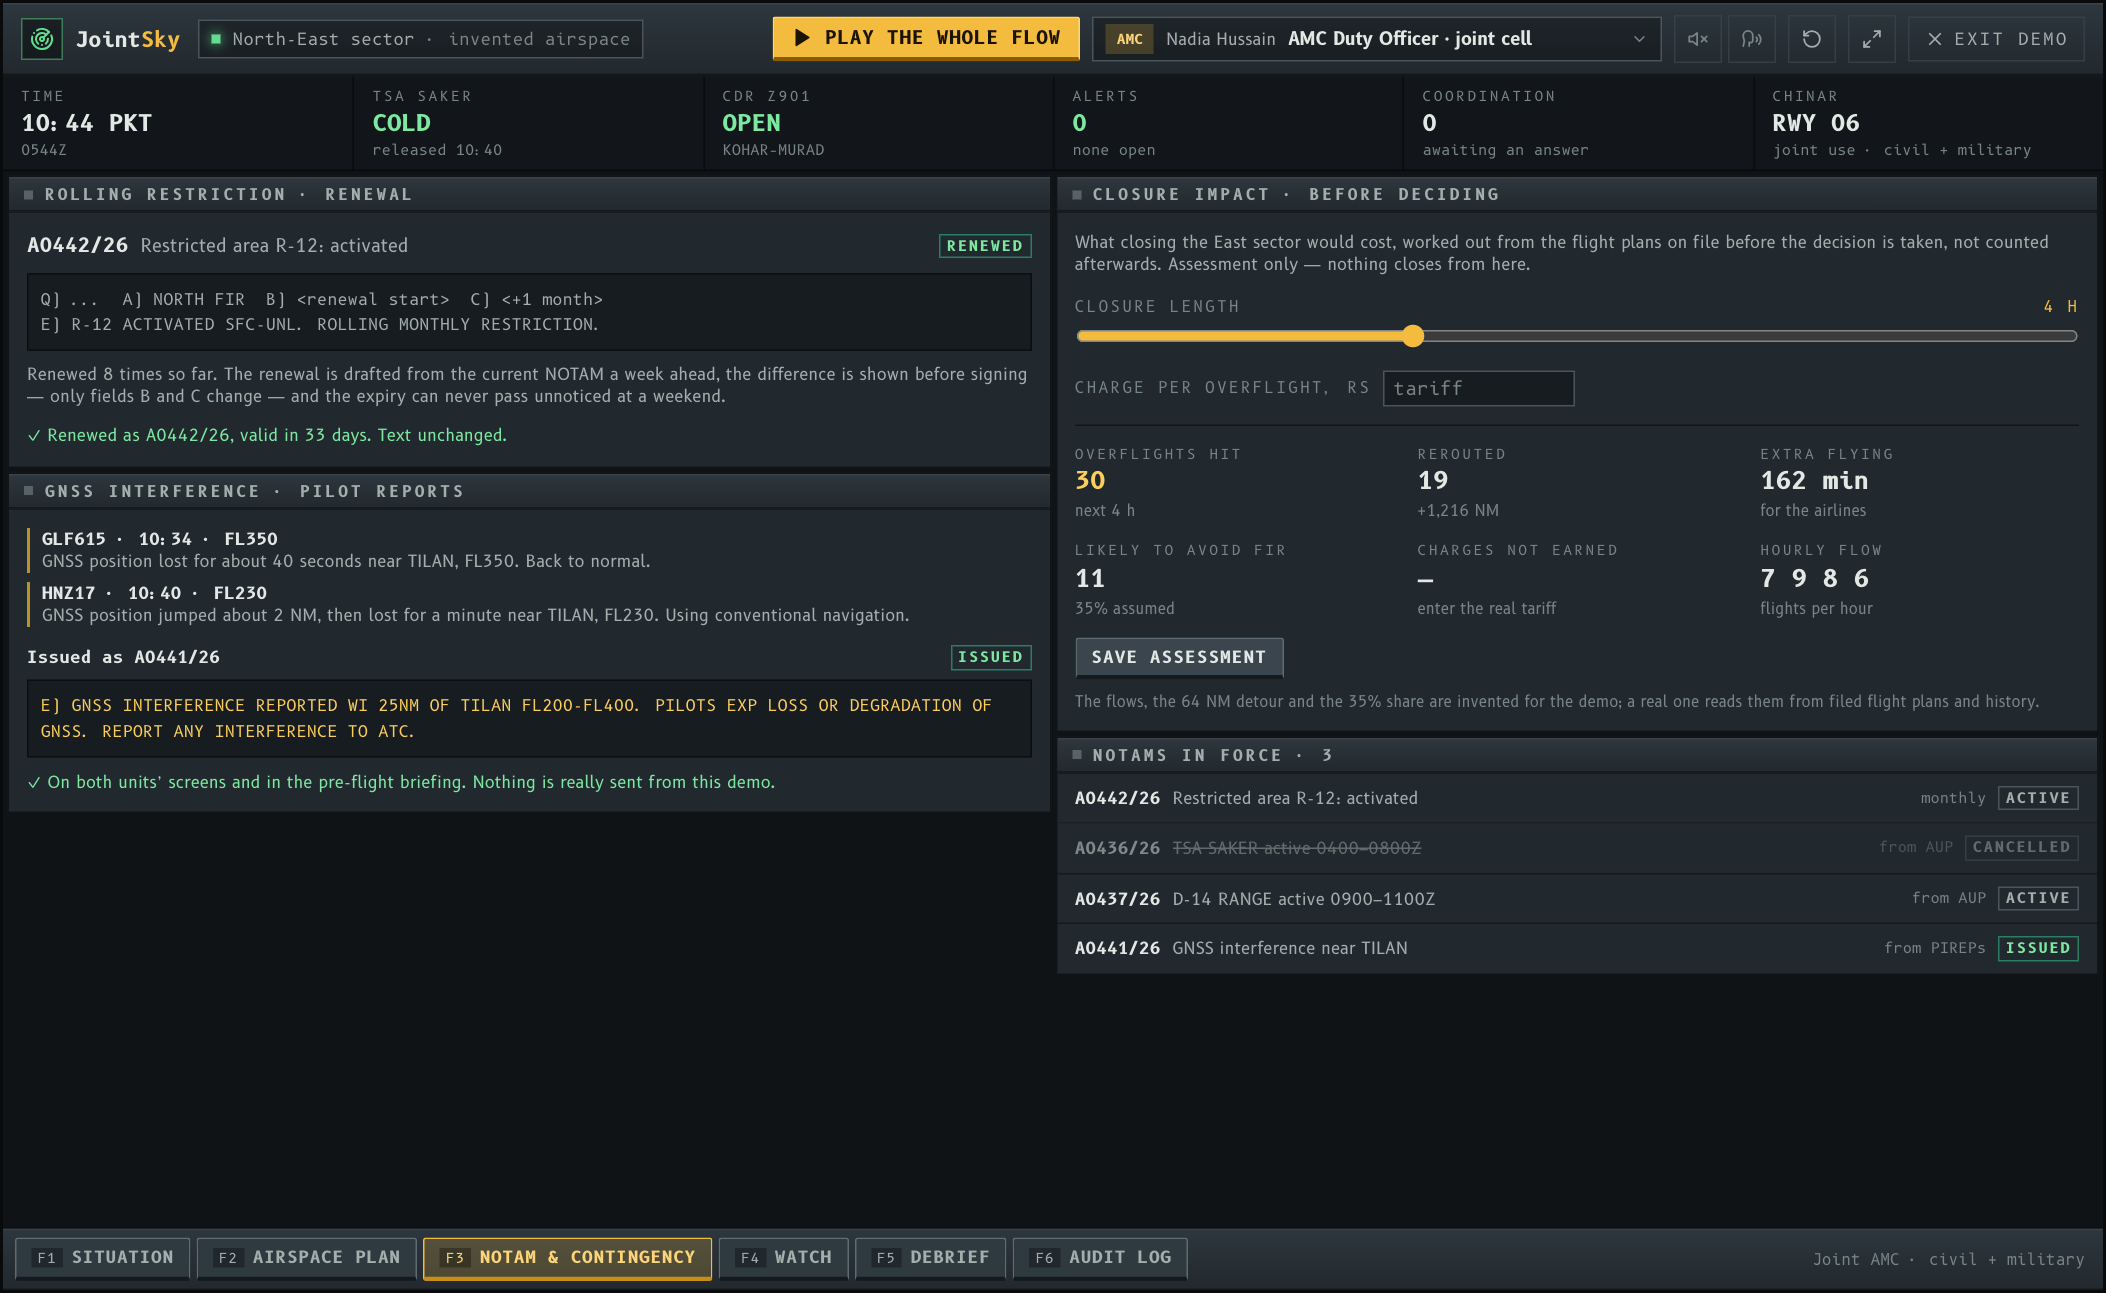Screen dimensions: 2106x1293
Task: Click the North-East sector label
Action: 420,39
